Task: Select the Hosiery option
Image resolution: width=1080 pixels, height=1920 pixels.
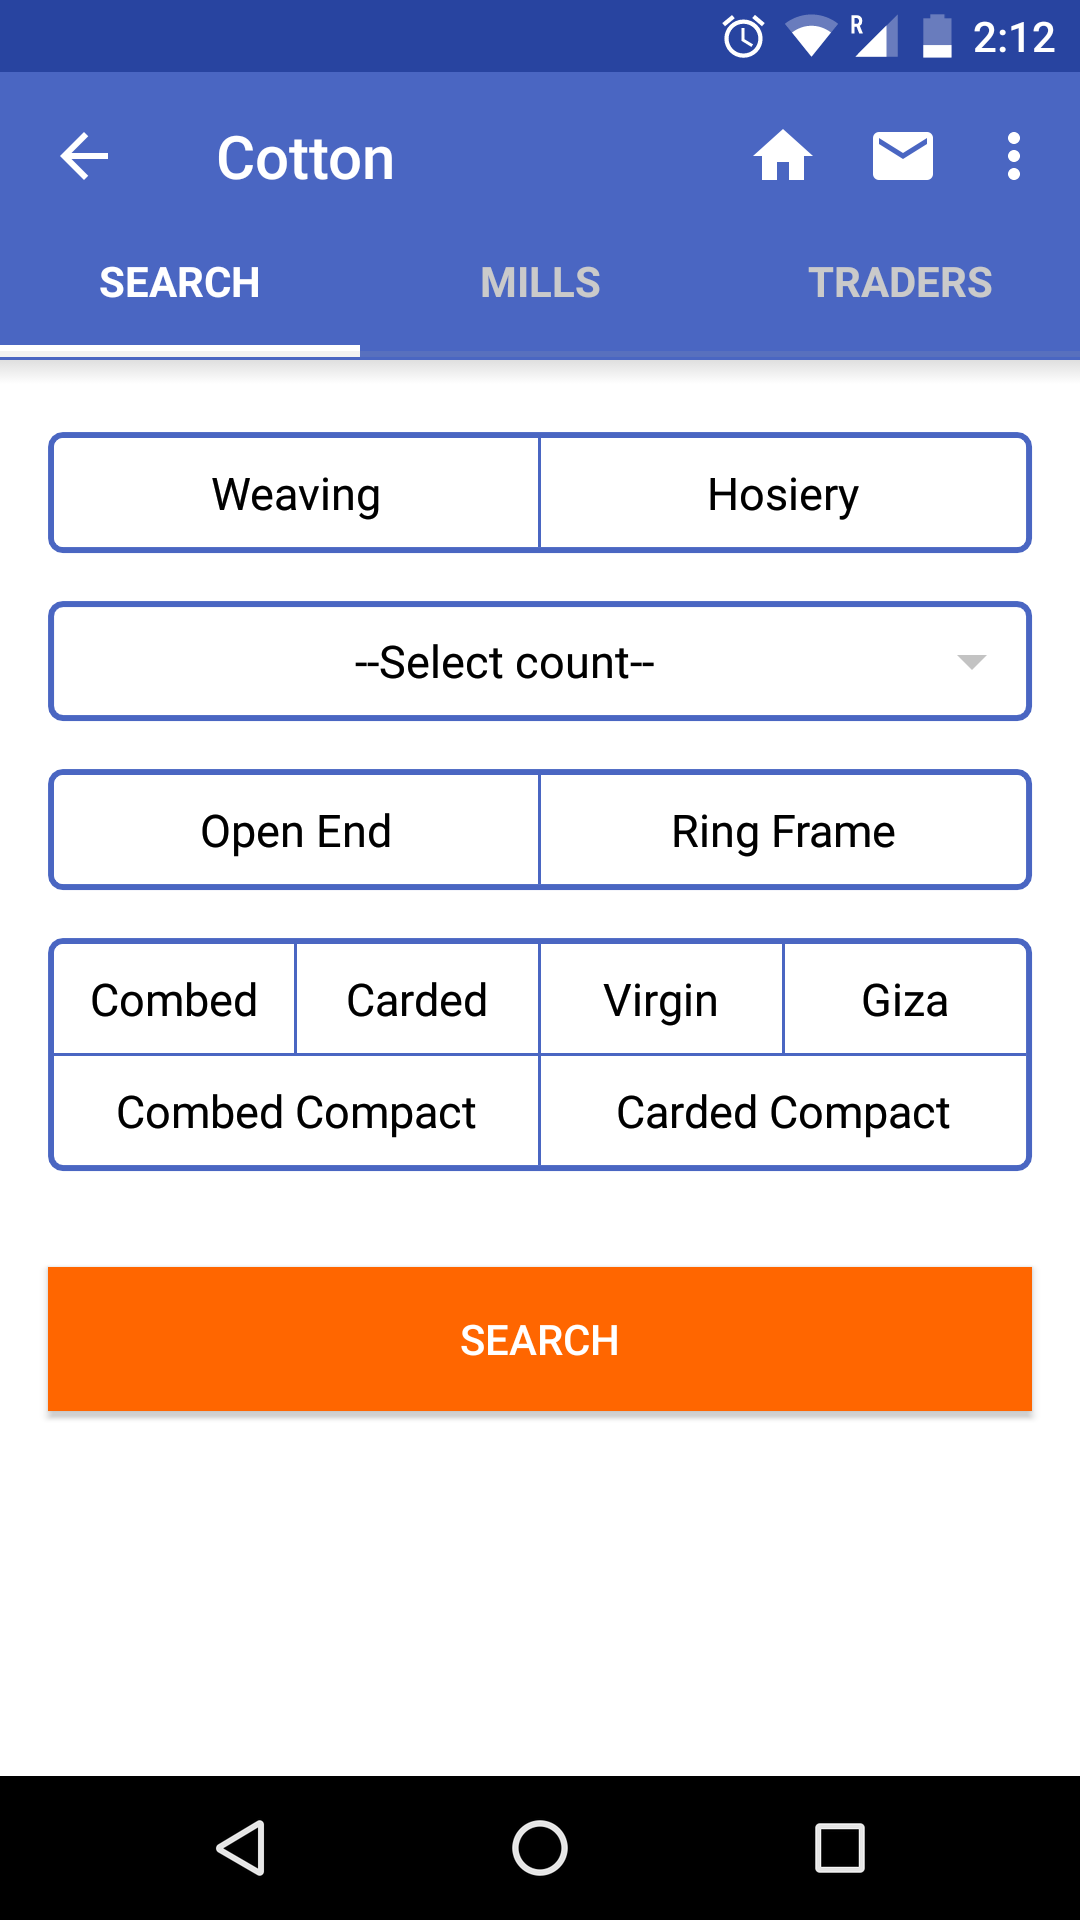Action: pos(784,493)
